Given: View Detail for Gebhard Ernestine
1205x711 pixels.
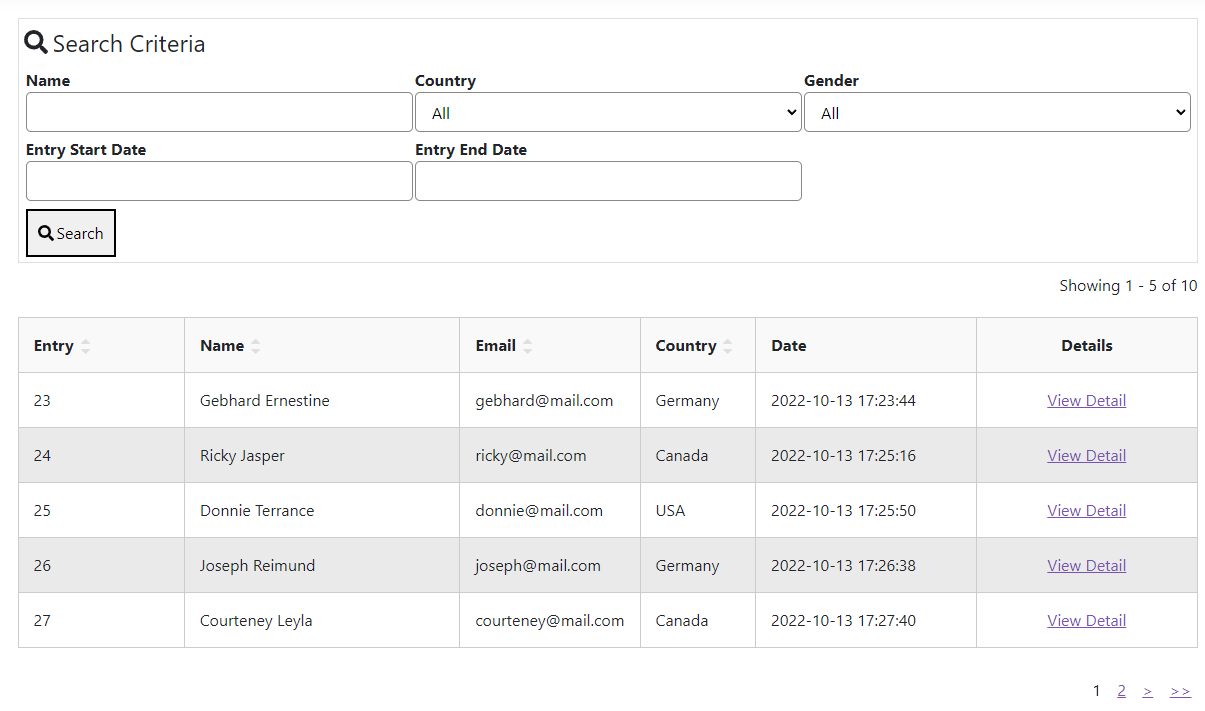Looking at the screenshot, I should (x=1086, y=400).
